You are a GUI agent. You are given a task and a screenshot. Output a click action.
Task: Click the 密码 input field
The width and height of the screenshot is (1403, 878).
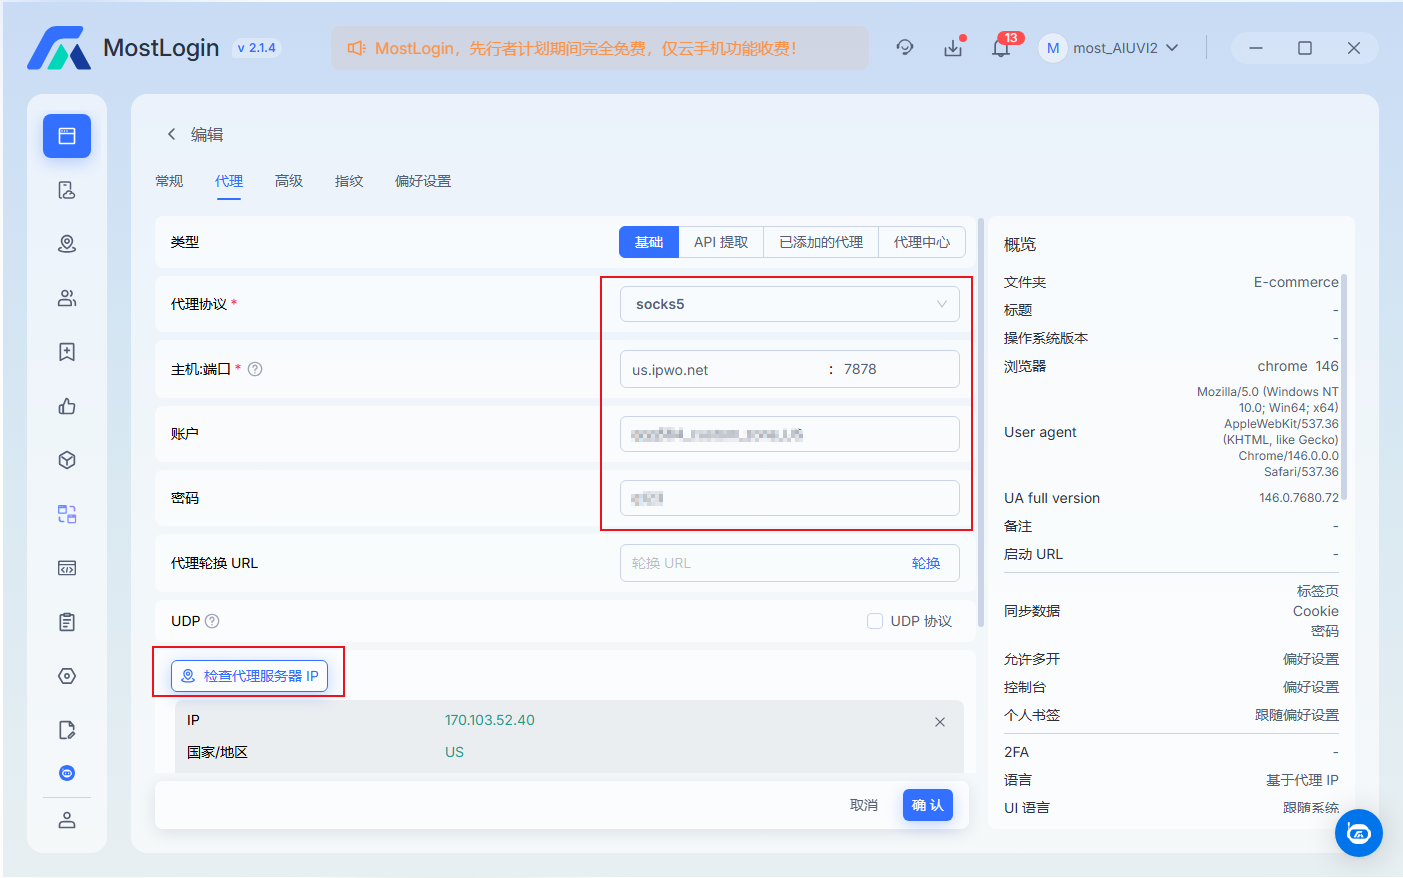pyautogui.click(x=790, y=498)
